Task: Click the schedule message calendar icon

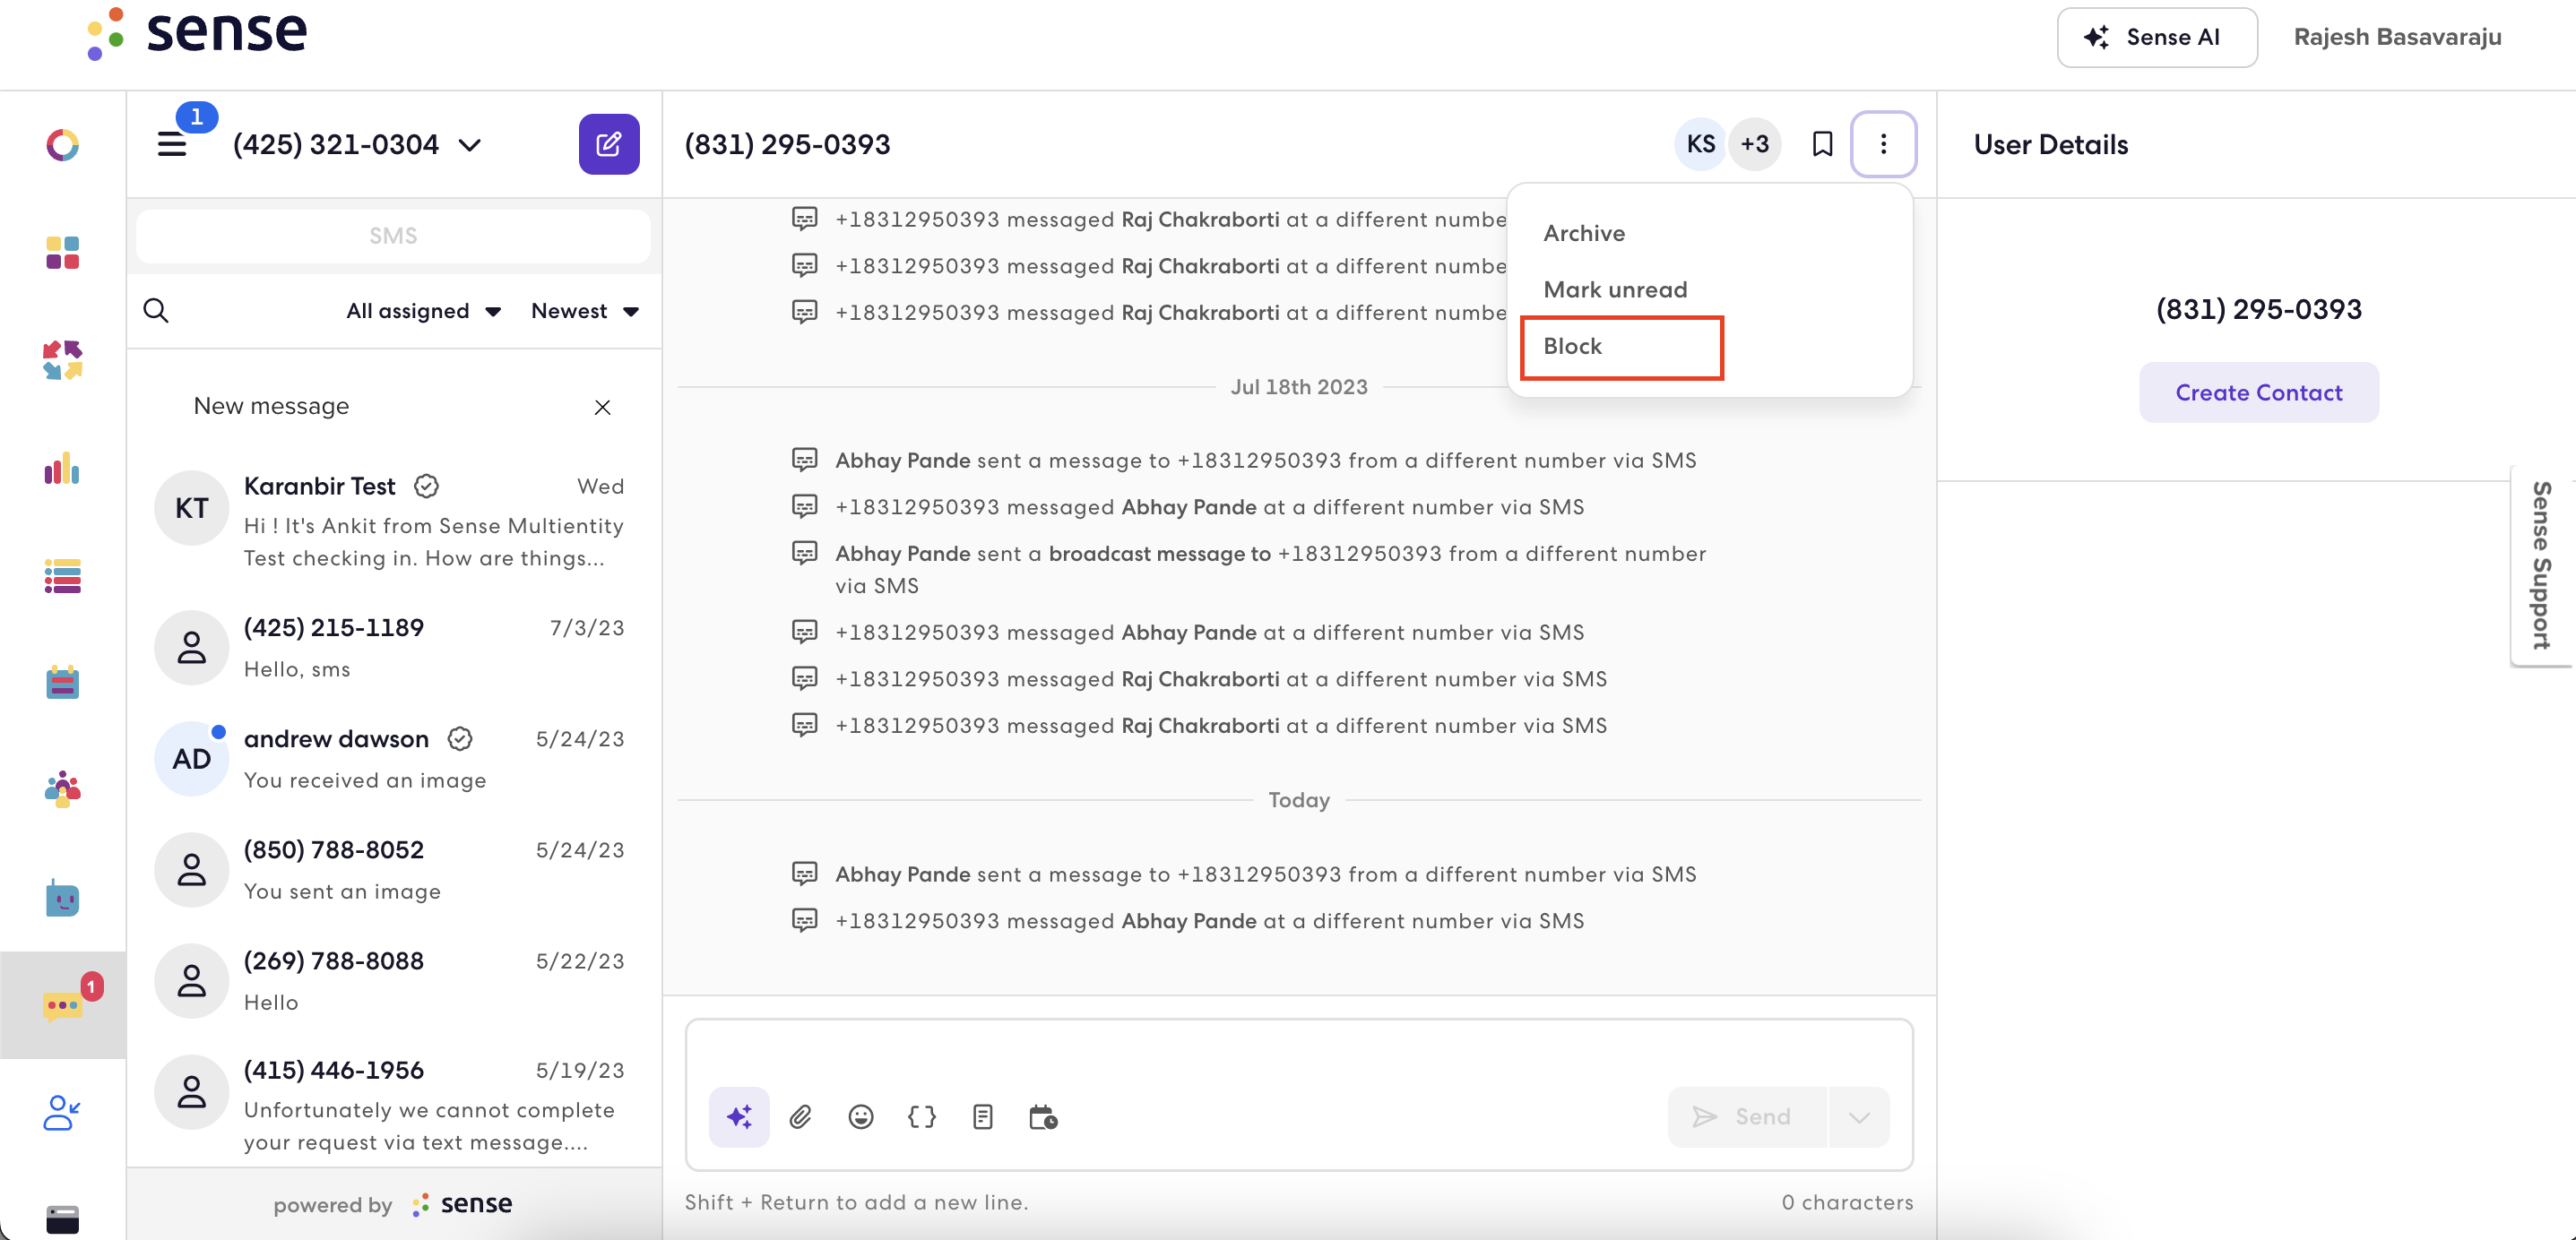Action: point(1043,1116)
